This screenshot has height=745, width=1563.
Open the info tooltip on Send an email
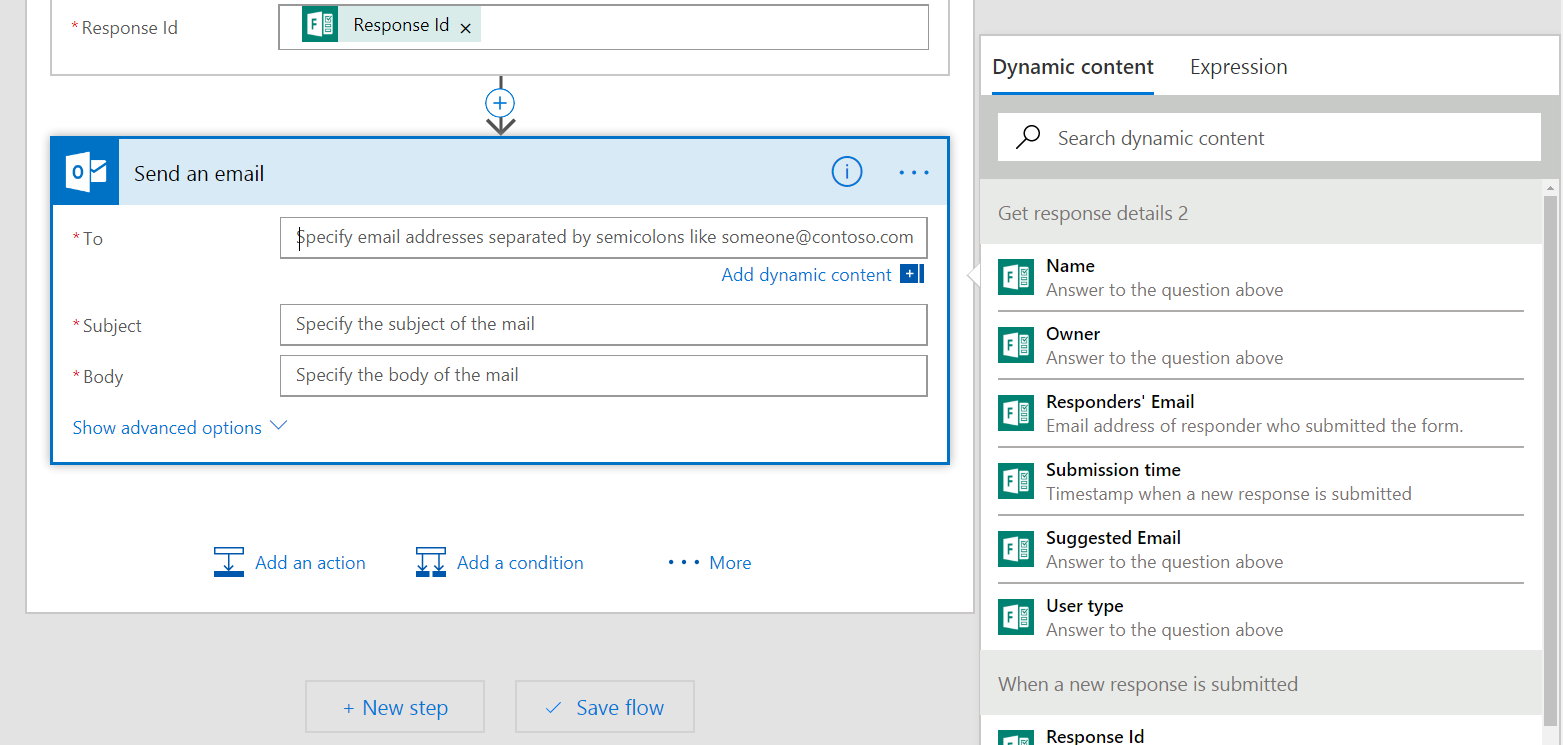846,171
